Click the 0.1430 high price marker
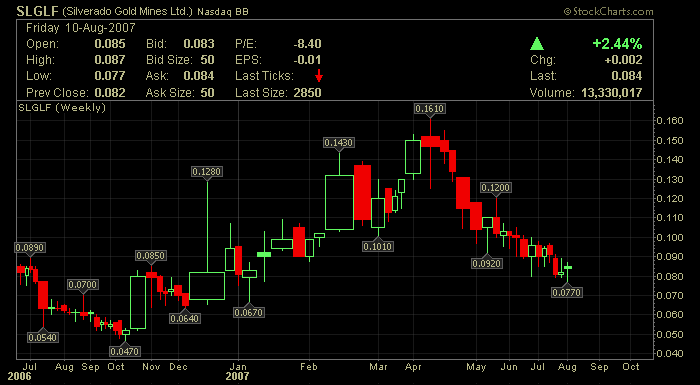Viewport: 700px width, 385px height. (x=338, y=143)
